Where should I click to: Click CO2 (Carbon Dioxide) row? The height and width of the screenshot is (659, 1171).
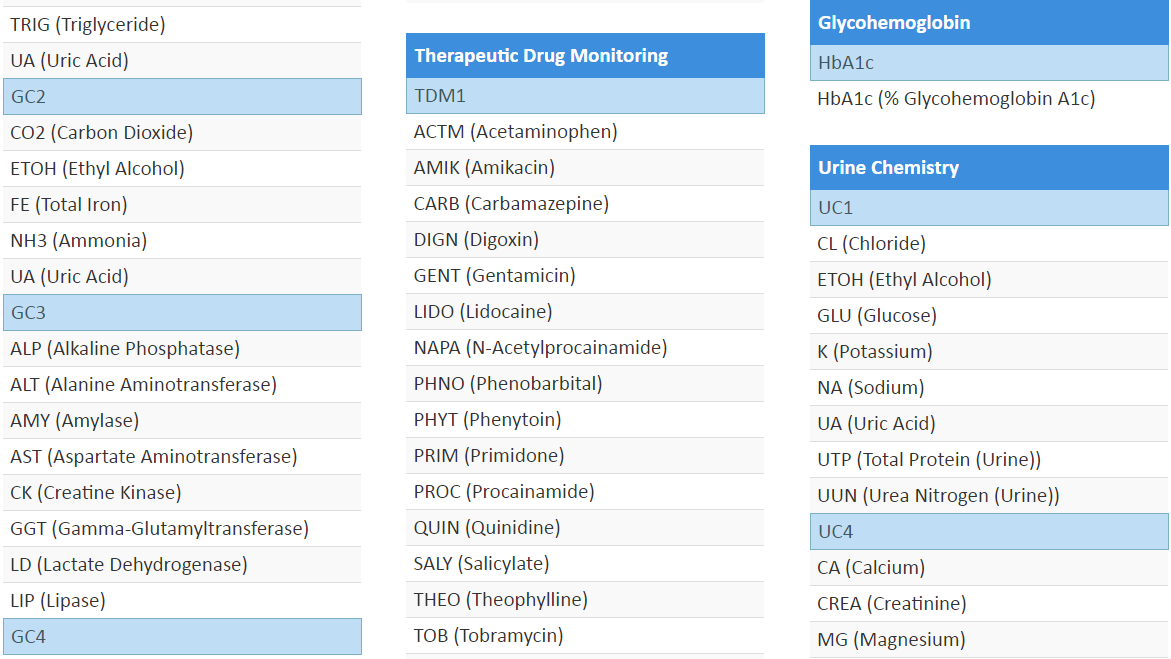click(101, 133)
